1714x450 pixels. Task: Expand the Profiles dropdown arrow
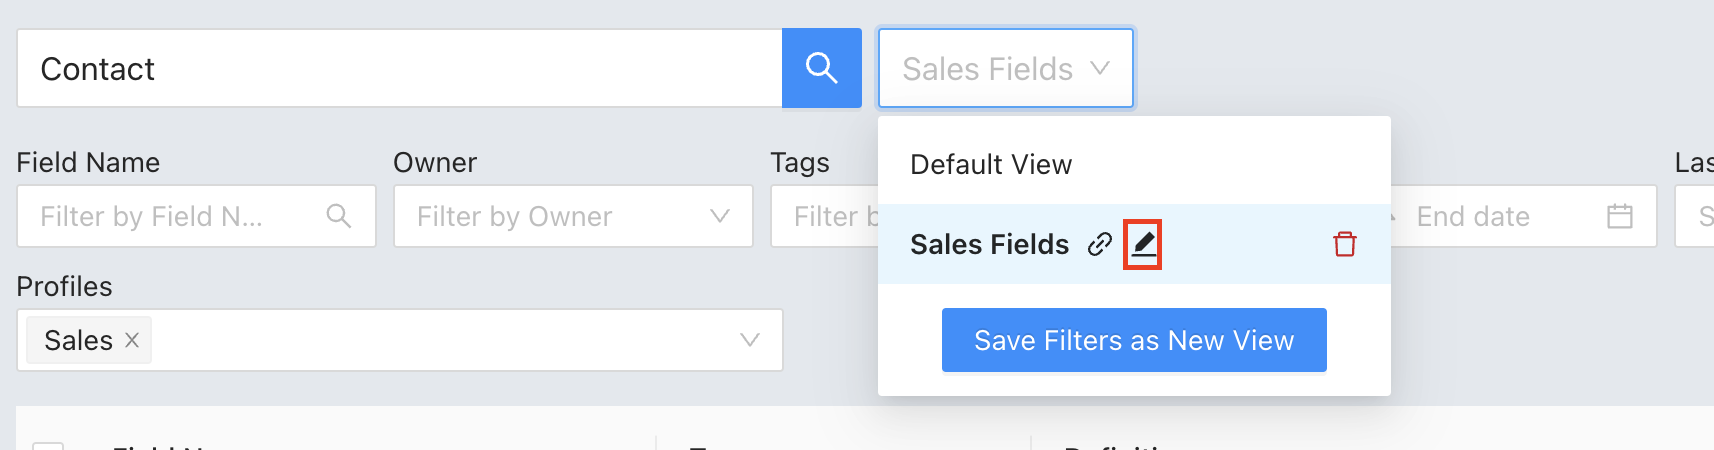750,340
